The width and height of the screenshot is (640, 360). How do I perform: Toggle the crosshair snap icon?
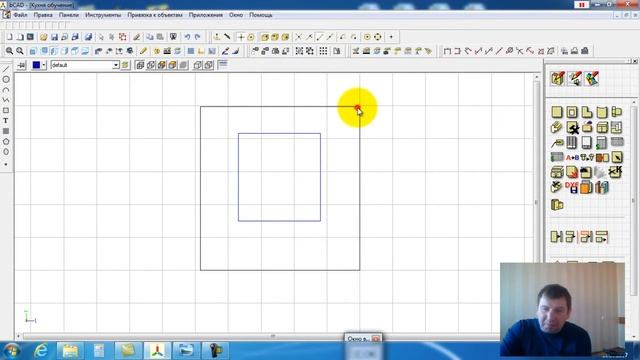pyautogui.click(x=241, y=37)
